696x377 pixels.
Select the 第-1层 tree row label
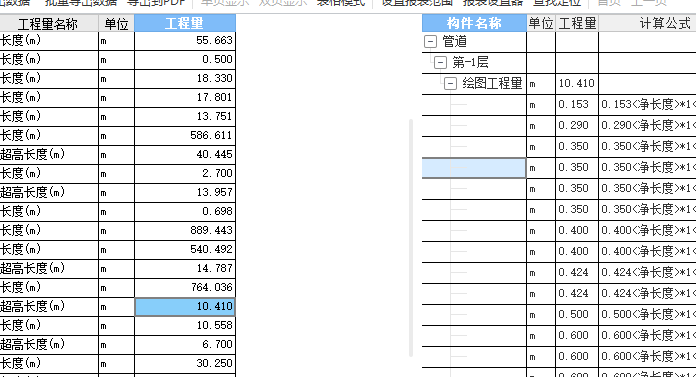coord(470,62)
